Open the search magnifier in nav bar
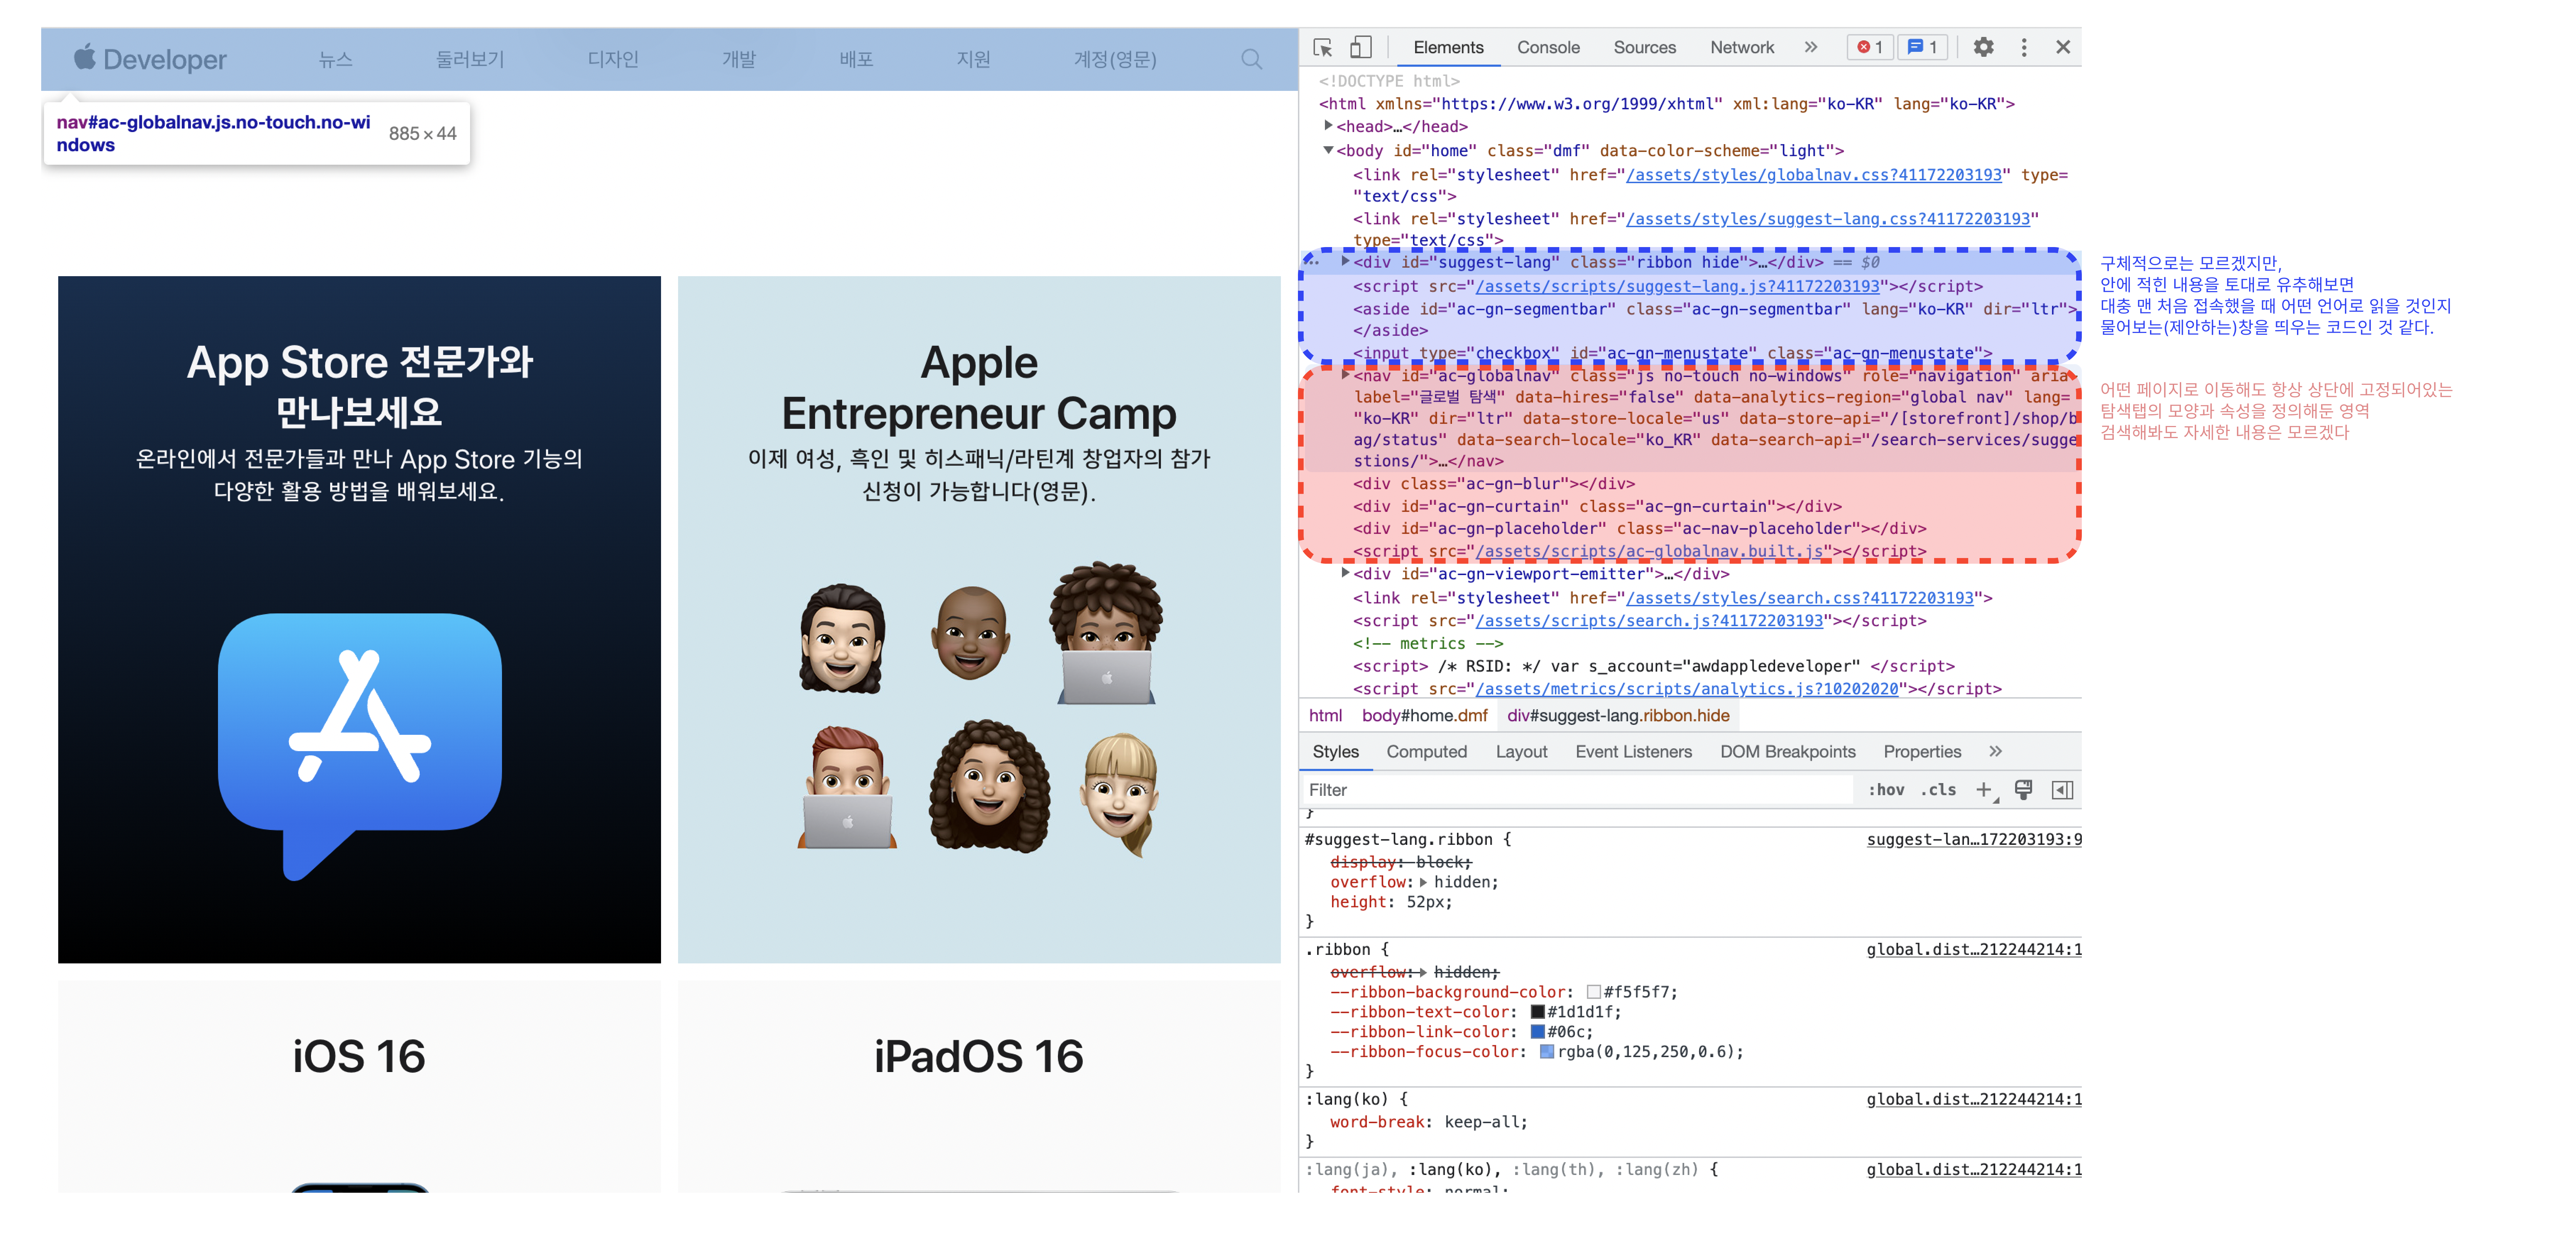 1251,59
